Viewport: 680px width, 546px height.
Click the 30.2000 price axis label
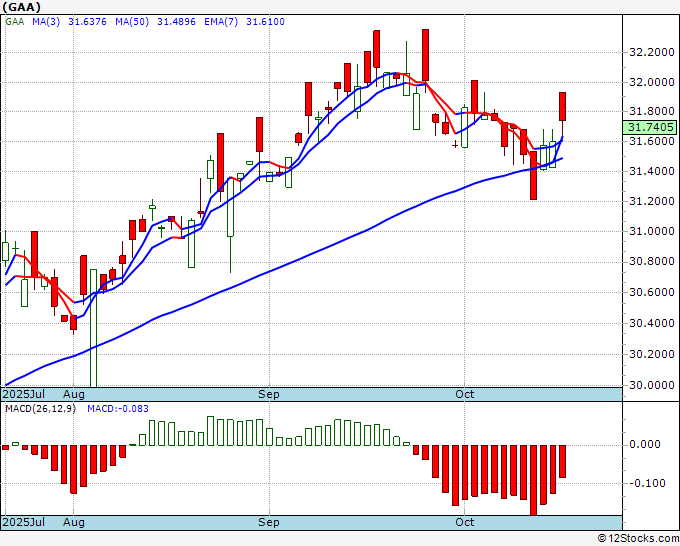pyautogui.click(x=652, y=354)
